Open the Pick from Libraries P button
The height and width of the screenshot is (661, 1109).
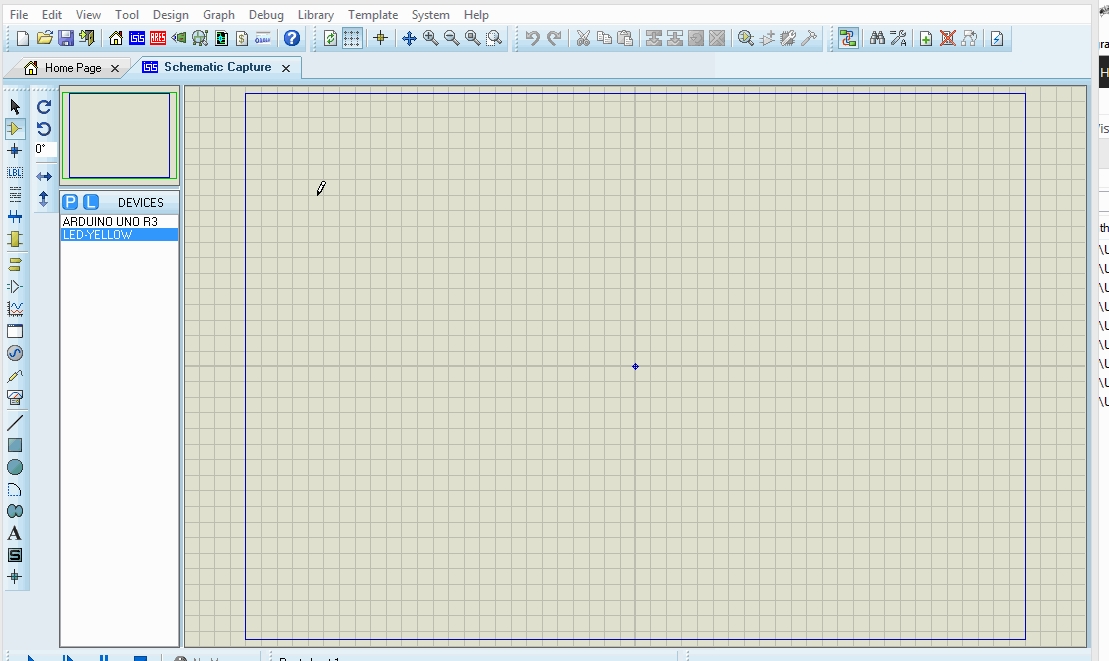coord(70,202)
